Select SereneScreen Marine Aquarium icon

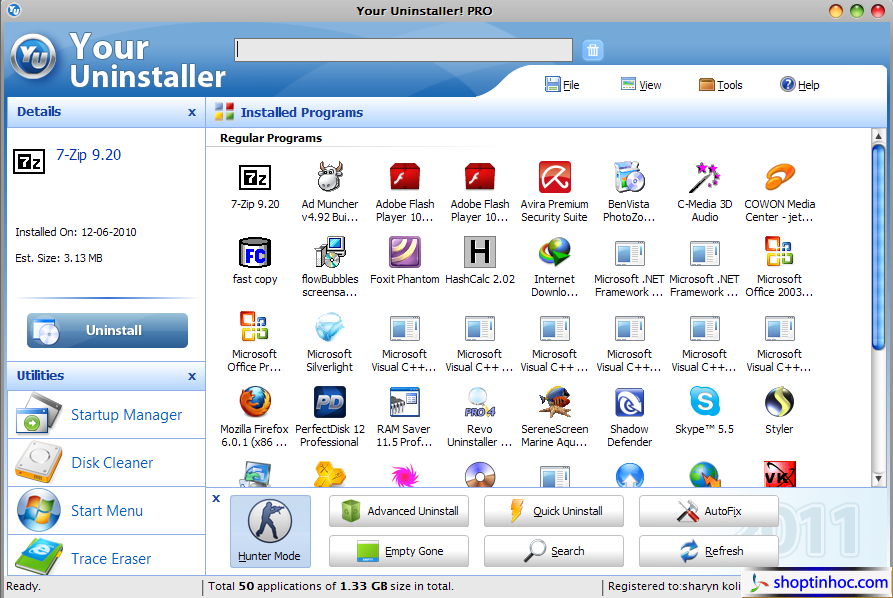point(554,402)
